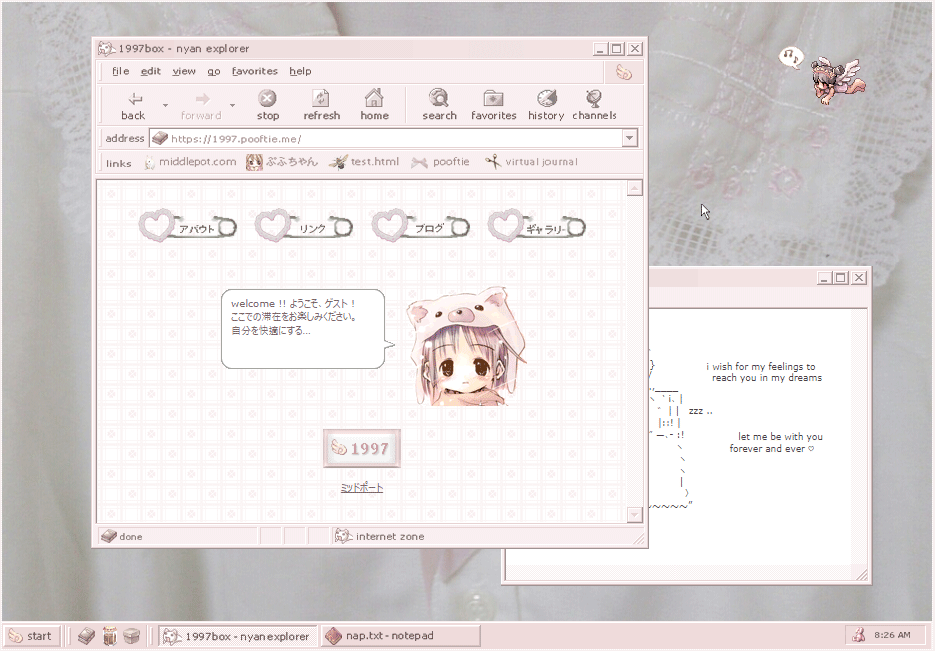Image resolution: width=935 pixels, height=652 pixels.
Task: Open the Search toolbar icon
Action: tap(438, 99)
